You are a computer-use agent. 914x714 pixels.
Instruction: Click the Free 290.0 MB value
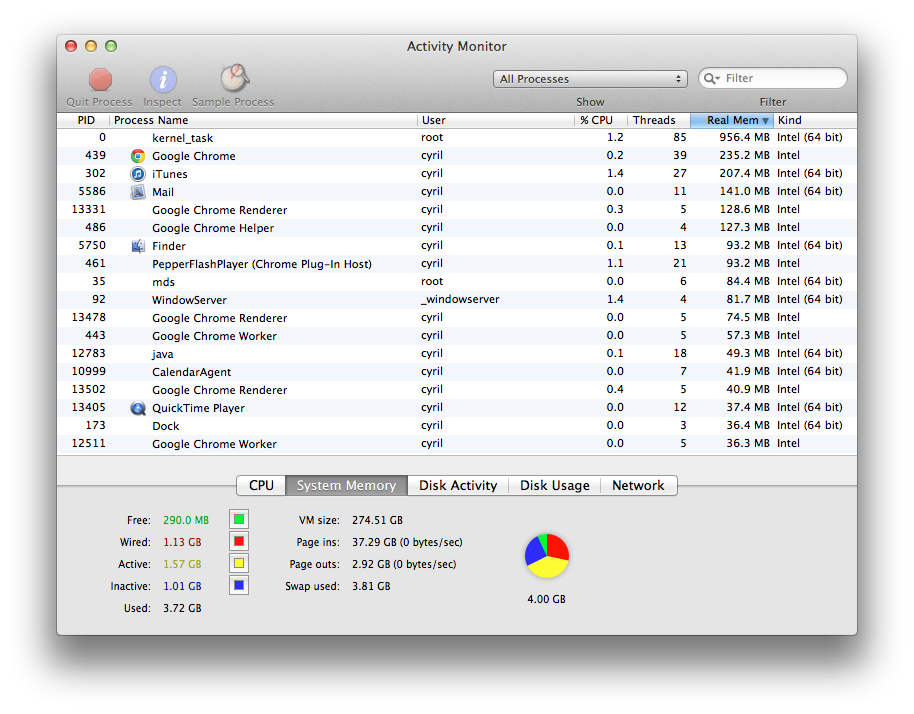[186, 520]
